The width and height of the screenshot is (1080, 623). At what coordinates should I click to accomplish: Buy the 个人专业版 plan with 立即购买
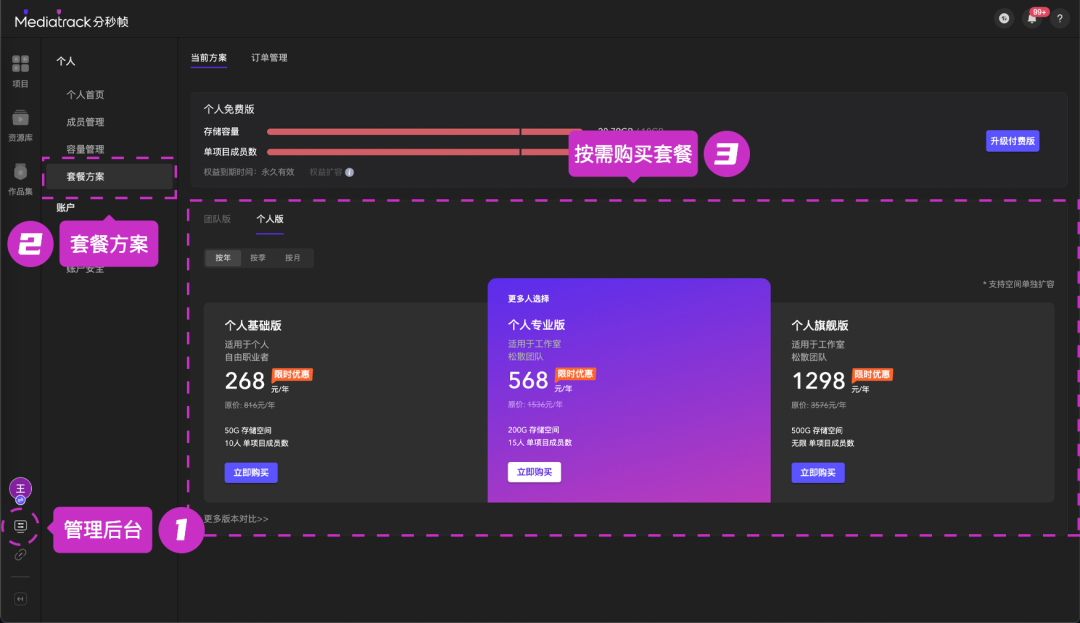(x=534, y=472)
